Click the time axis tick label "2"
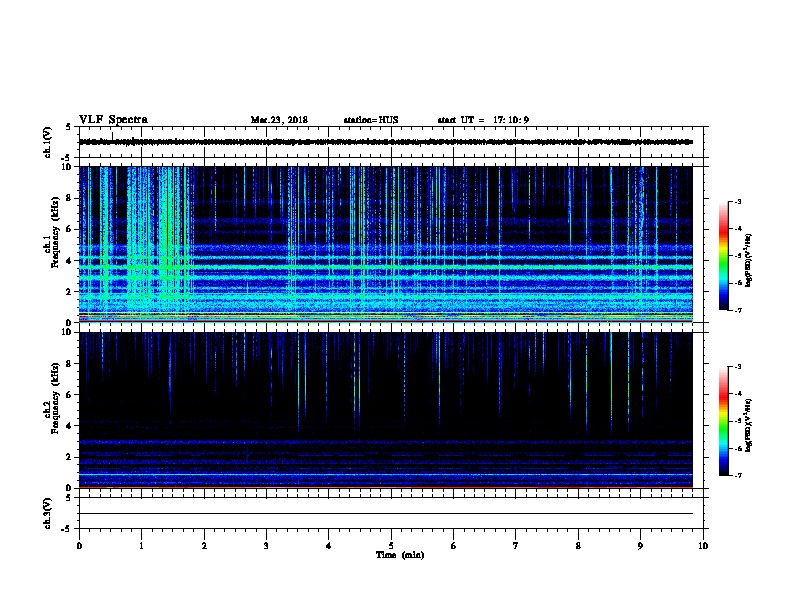 204,546
